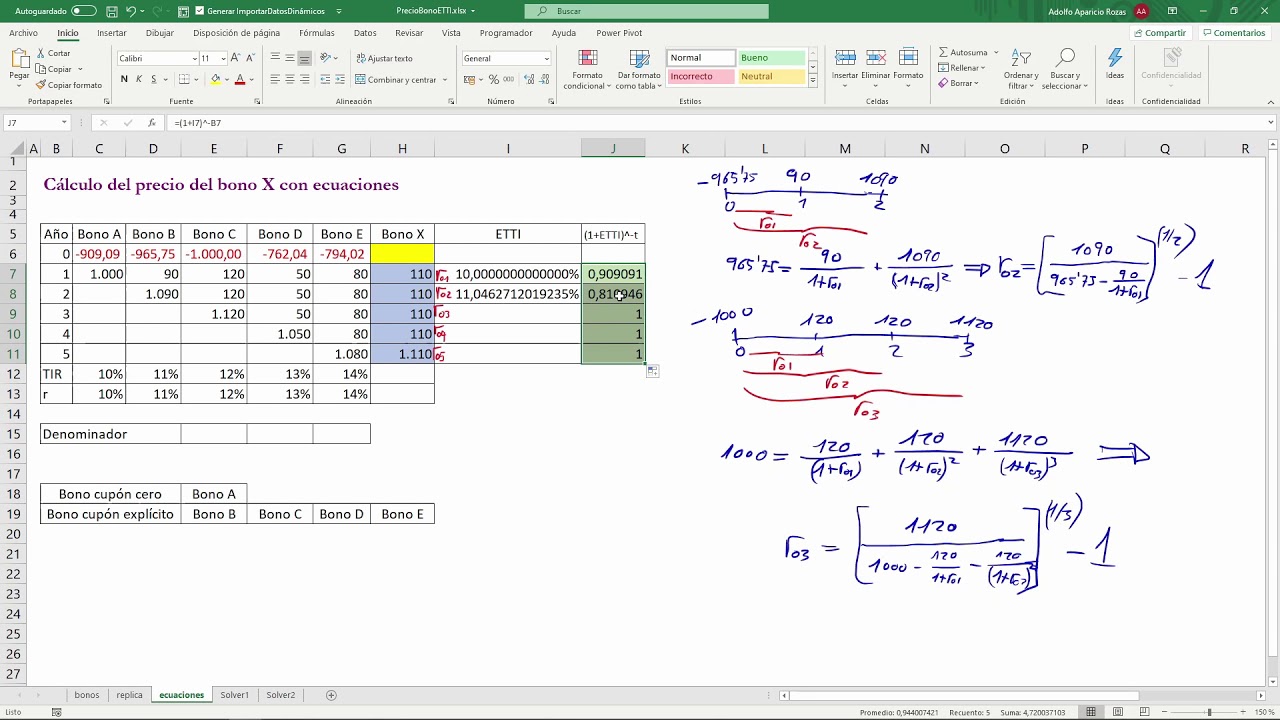
Task: Adjust the zoom slider
Action: pyautogui.click(x=1209, y=712)
